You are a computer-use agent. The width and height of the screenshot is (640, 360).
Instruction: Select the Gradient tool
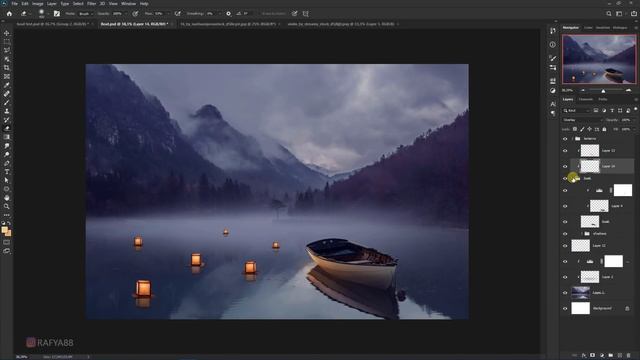coord(7,137)
